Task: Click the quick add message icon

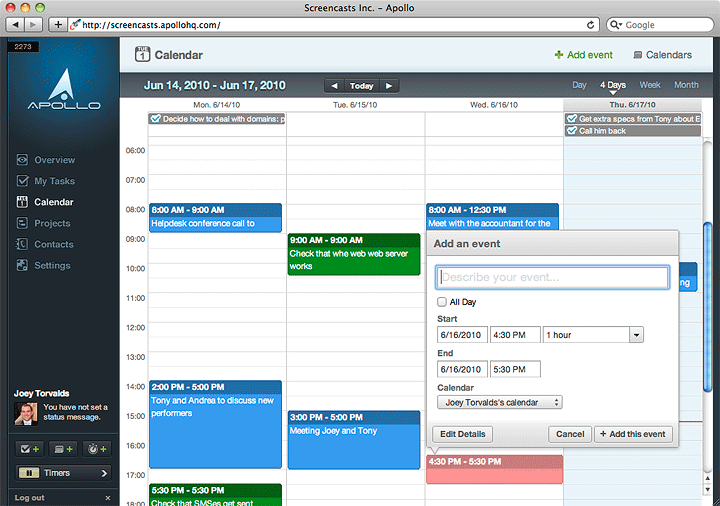Action: pyautogui.click(x=63, y=449)
